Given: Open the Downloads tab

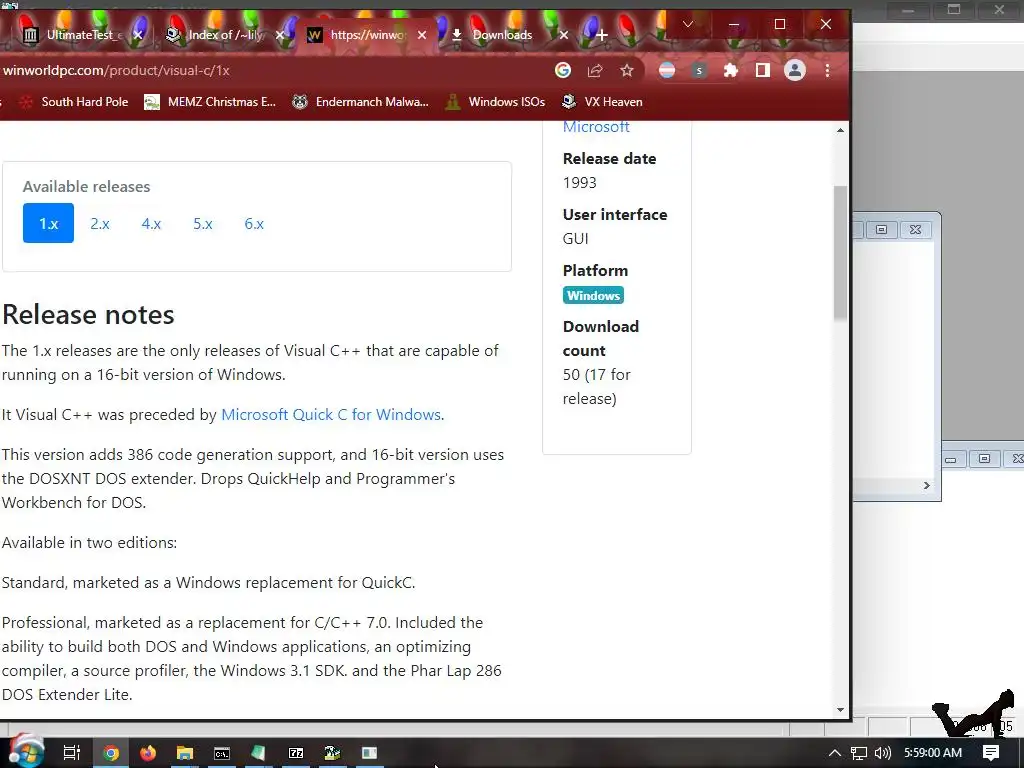Looking at the screenshot, I should (502, 35).
